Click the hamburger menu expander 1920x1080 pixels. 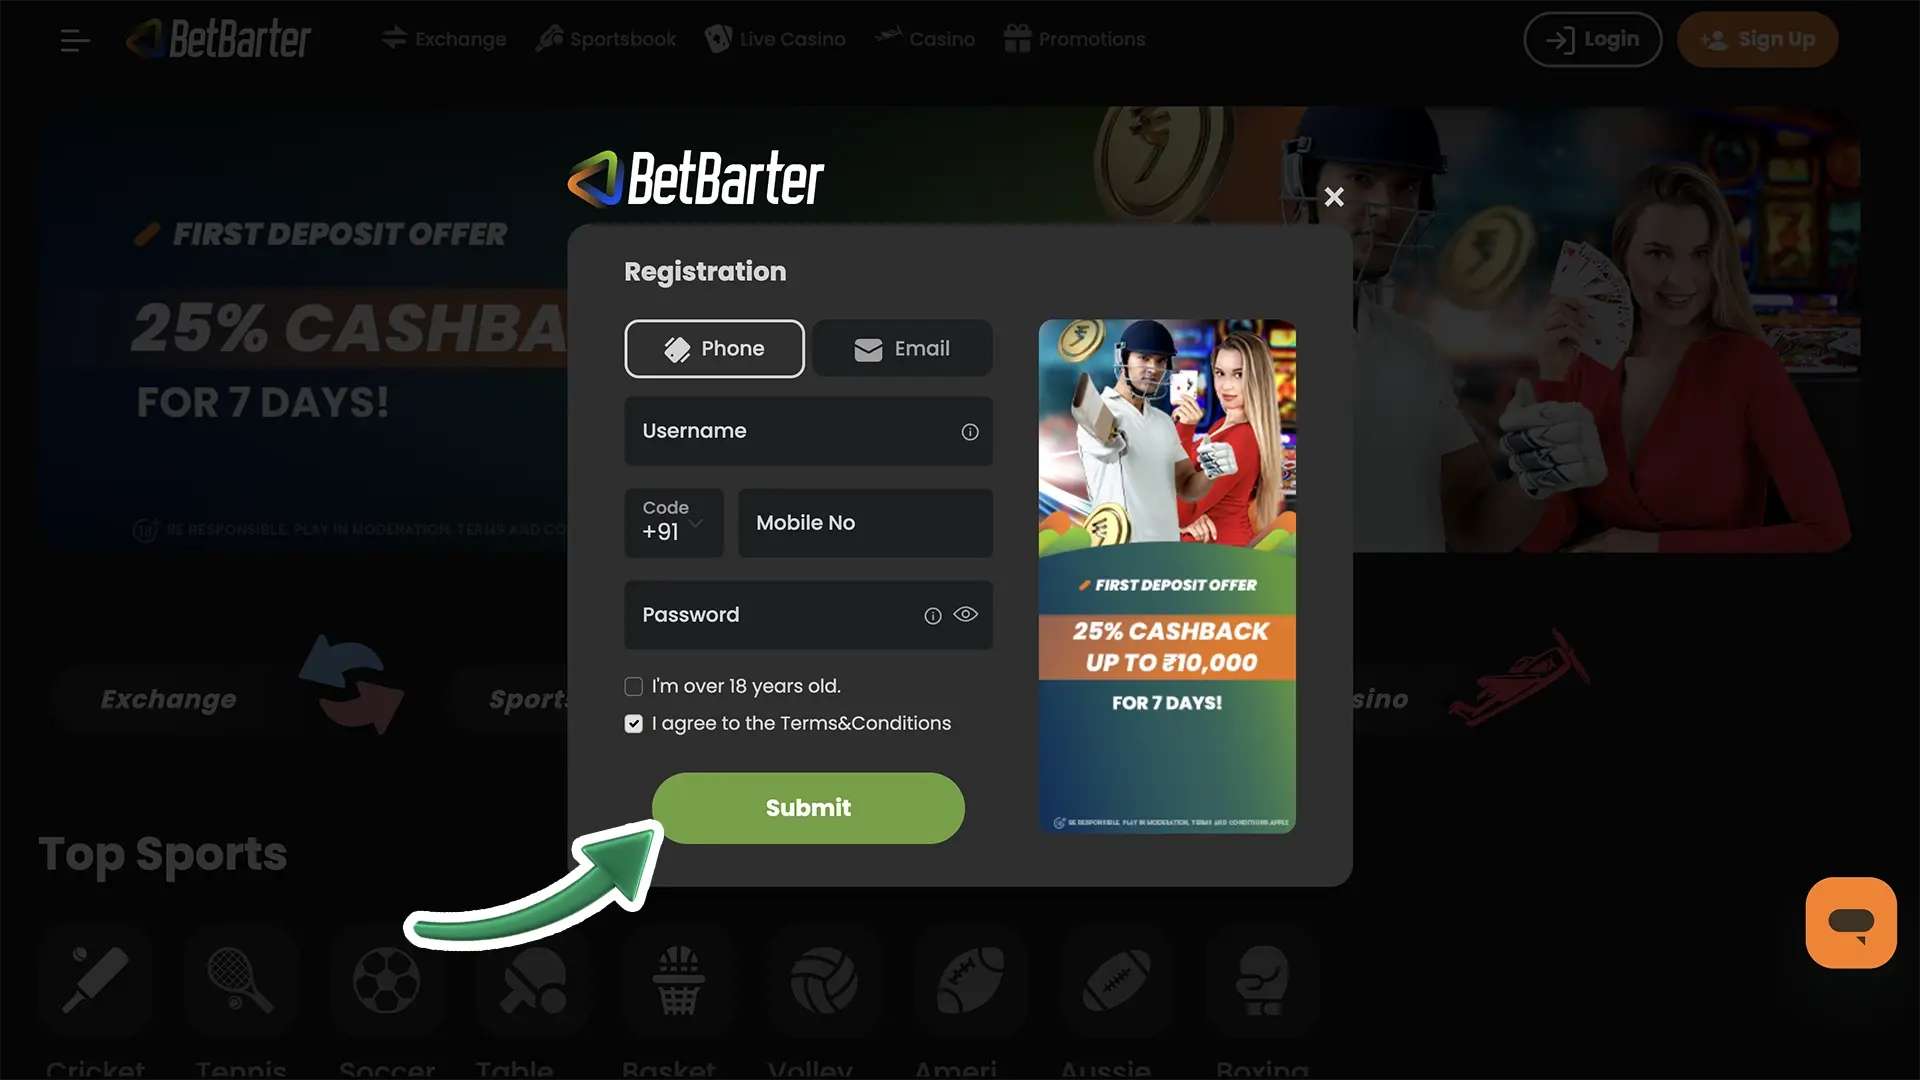click(x=75, y=38)
